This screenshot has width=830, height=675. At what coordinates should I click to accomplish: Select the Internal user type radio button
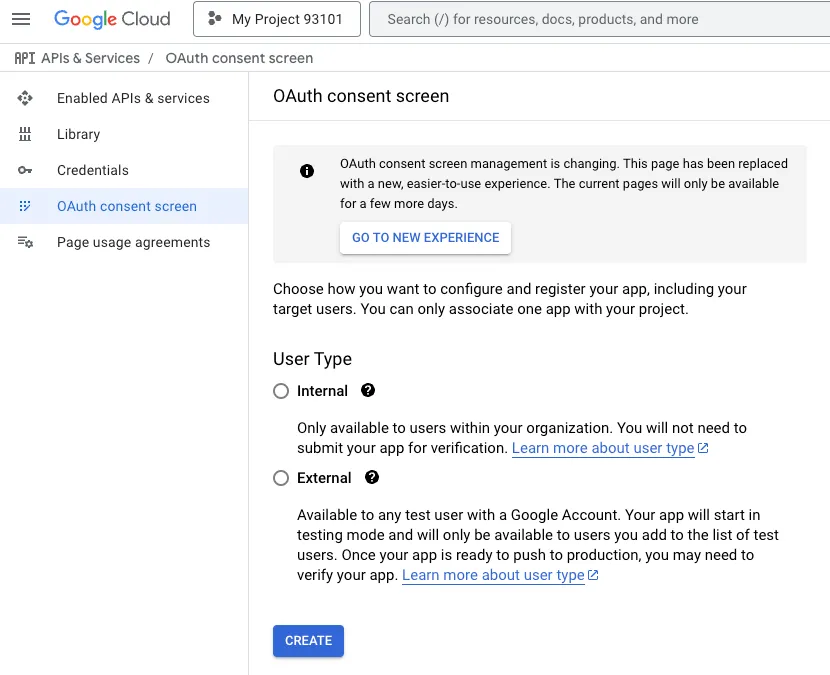[281, 391]
